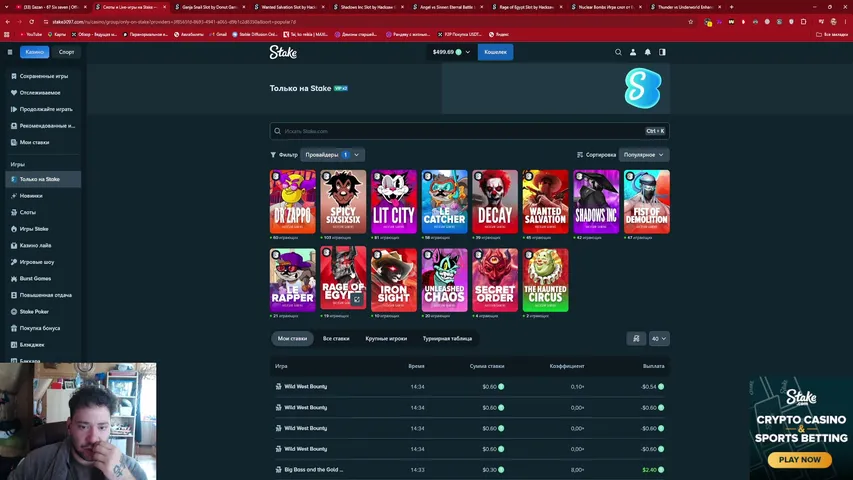Select Все ставки tab
853x480 pixels.
[x=336, y=339]
